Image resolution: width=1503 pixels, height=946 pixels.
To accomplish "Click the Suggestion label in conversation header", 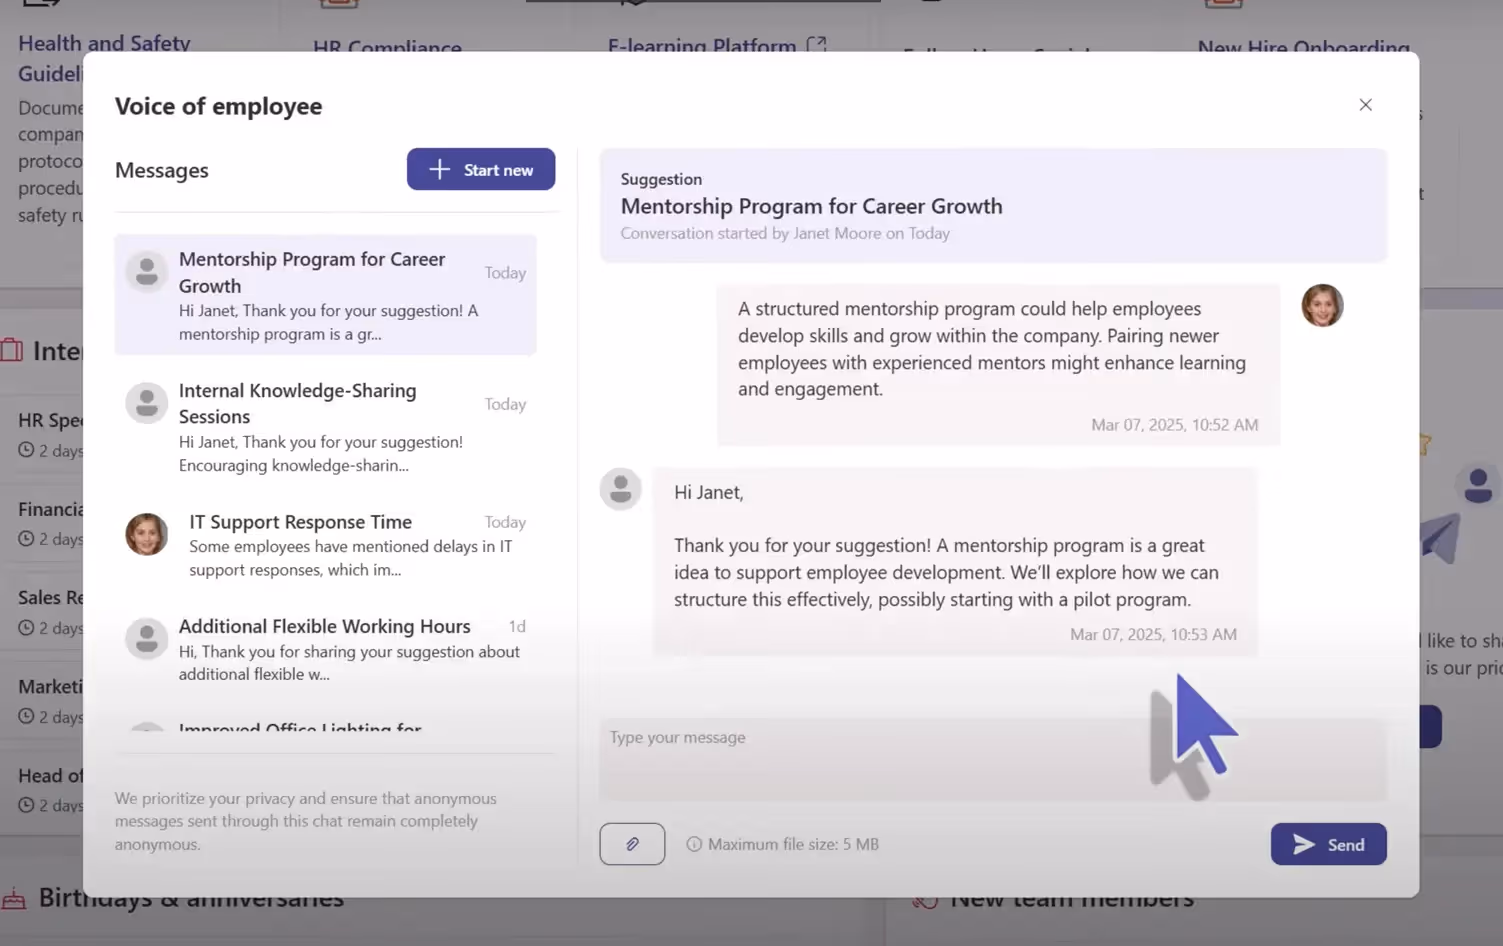I will 661,179.
